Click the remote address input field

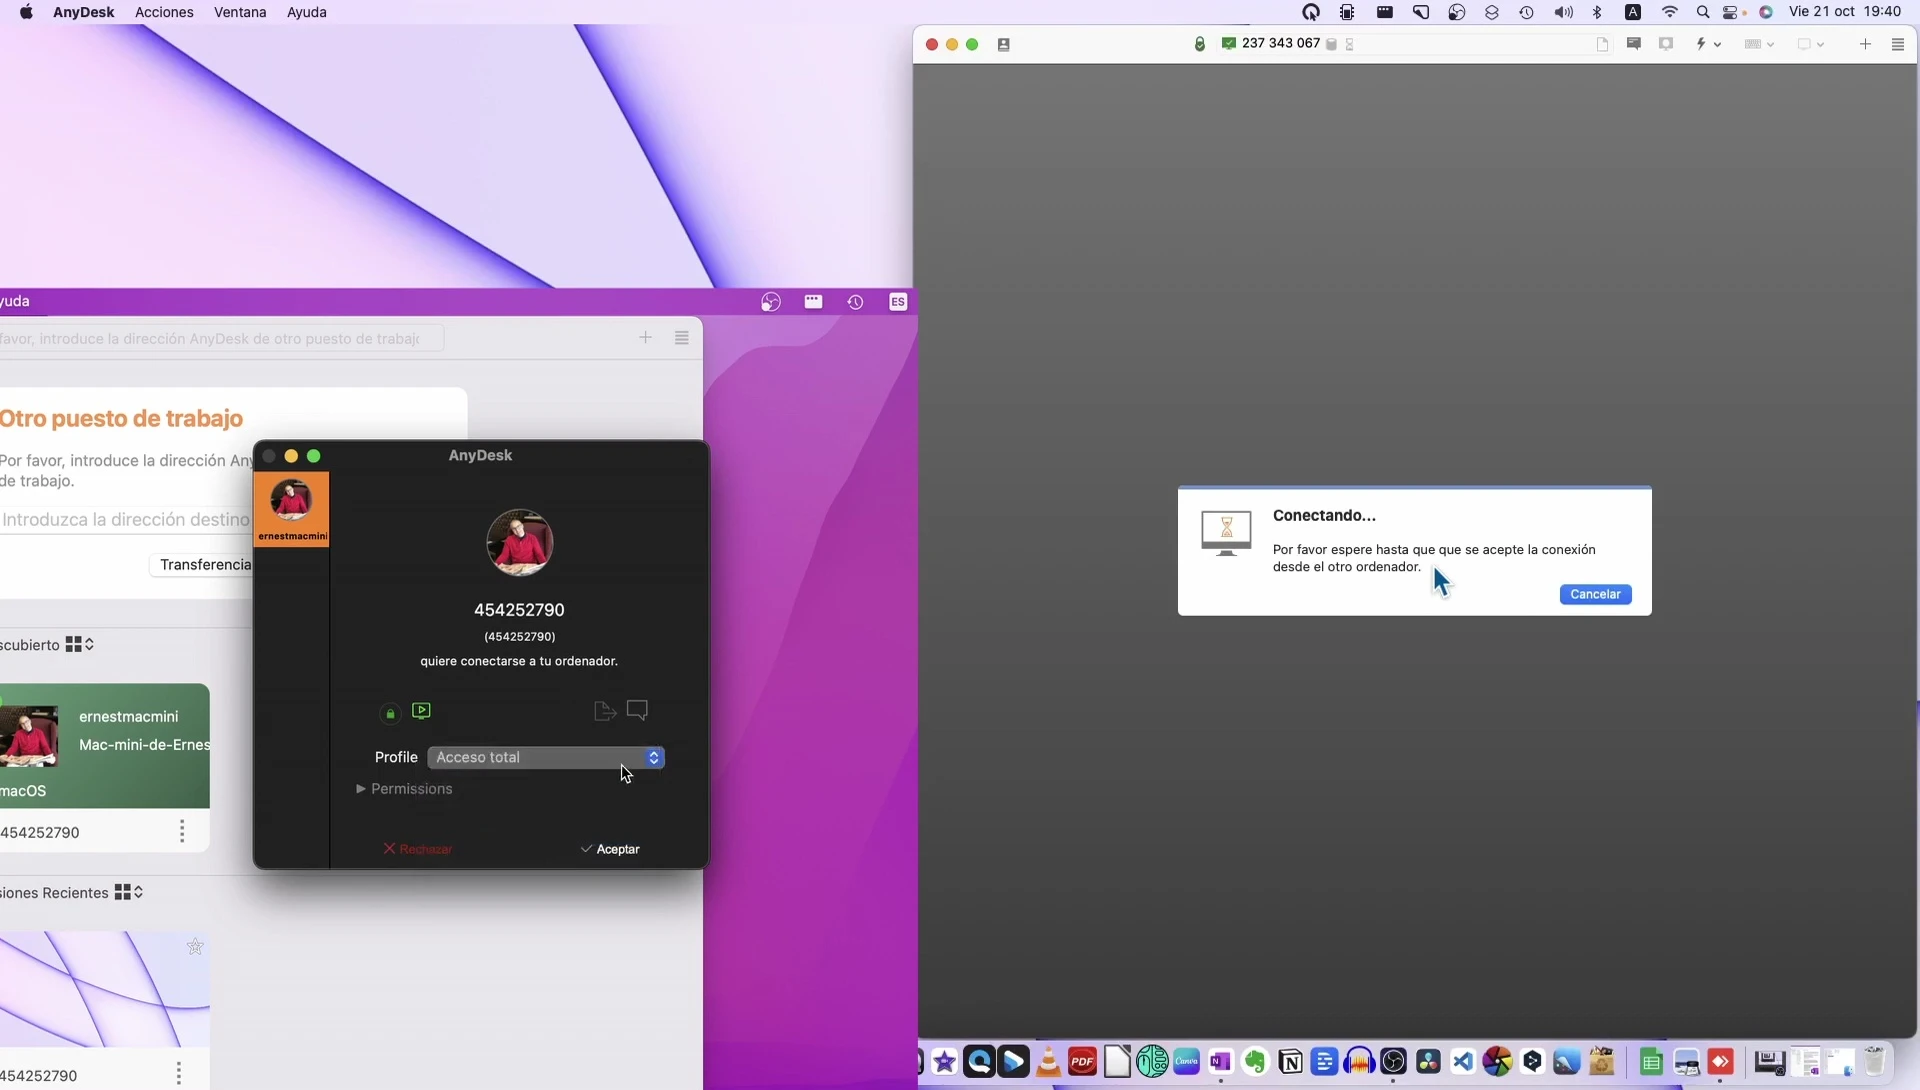[x=221, y=338]
